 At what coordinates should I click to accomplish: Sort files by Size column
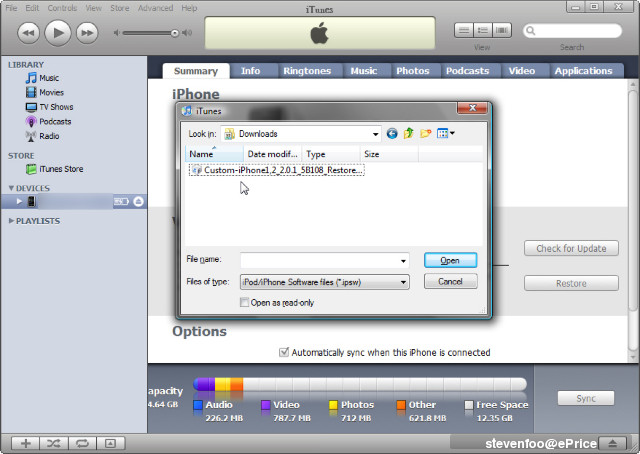click(389, 154)
